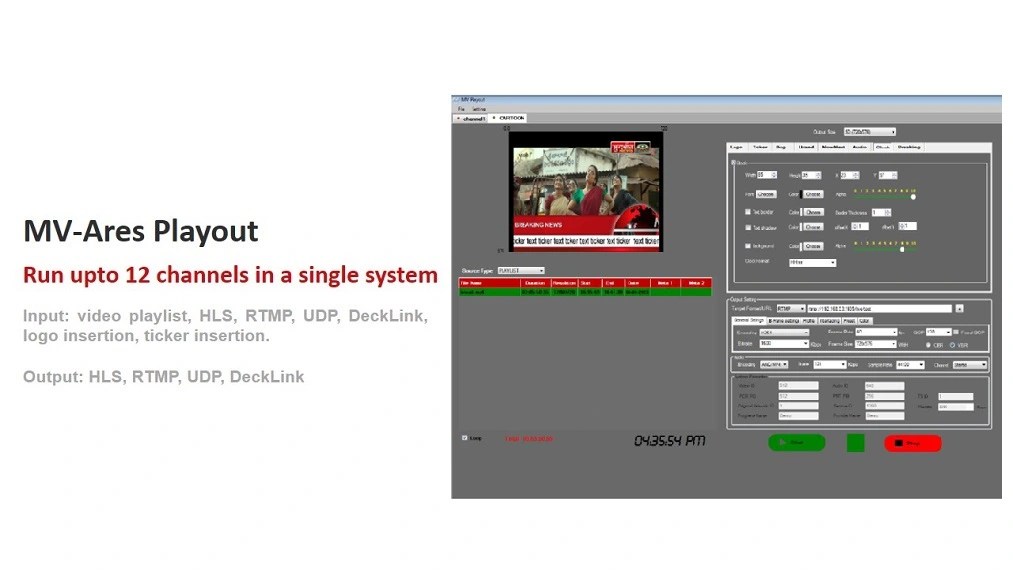Click the shadow offset Y field
This screenshot has height=570, width=1013.
908,226
